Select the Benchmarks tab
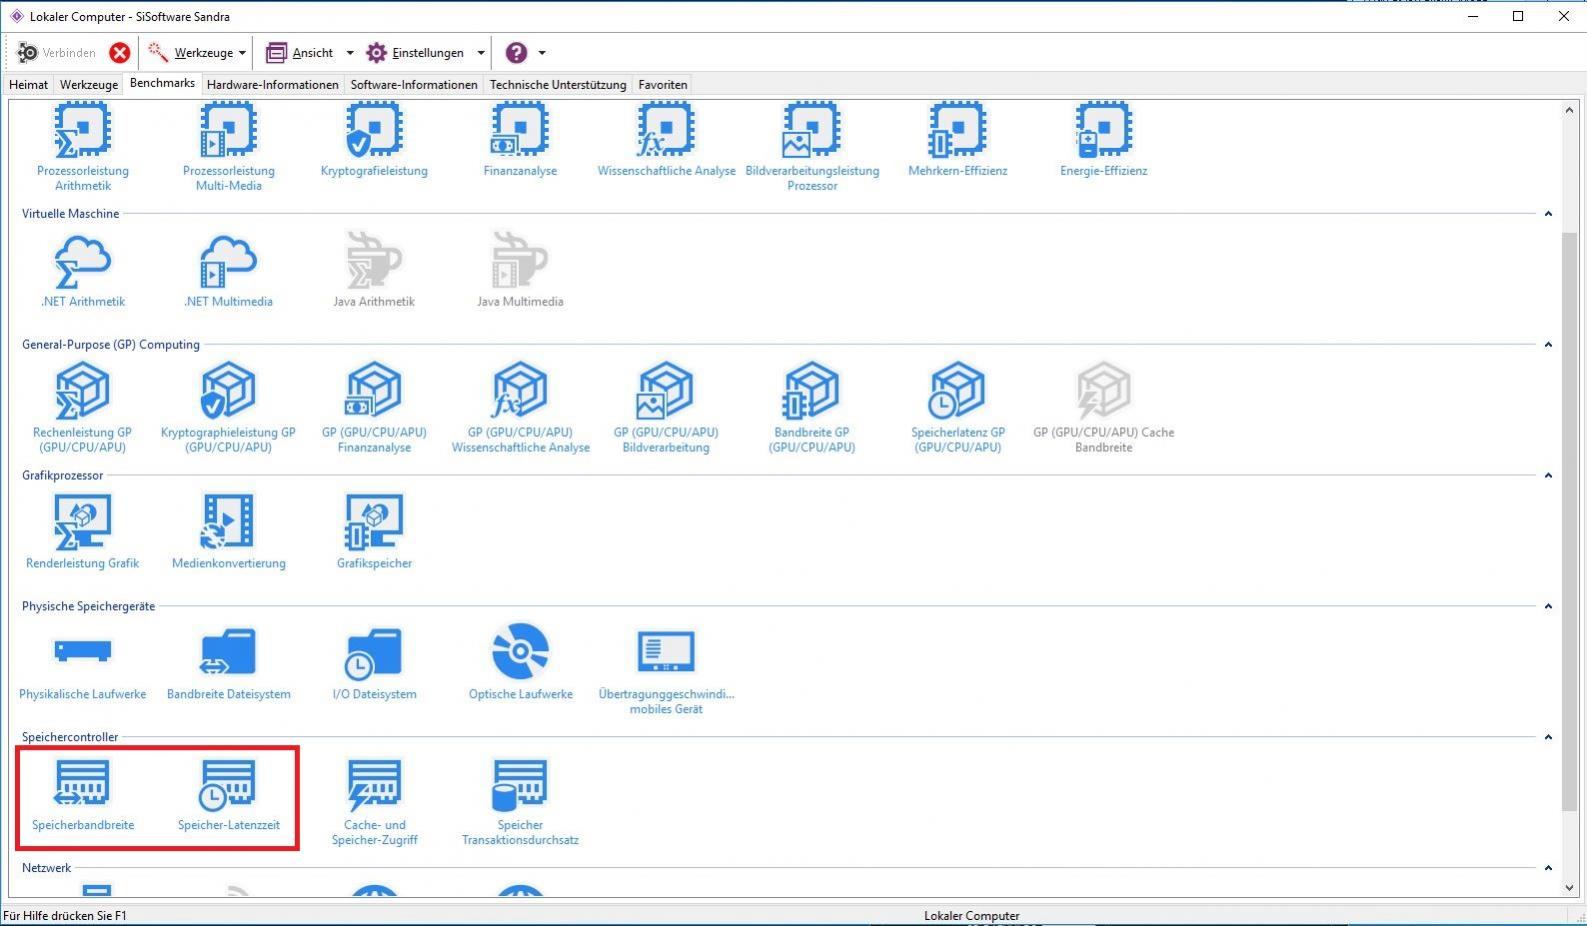This screenshot has width=1587, height=926. (162, 83)
